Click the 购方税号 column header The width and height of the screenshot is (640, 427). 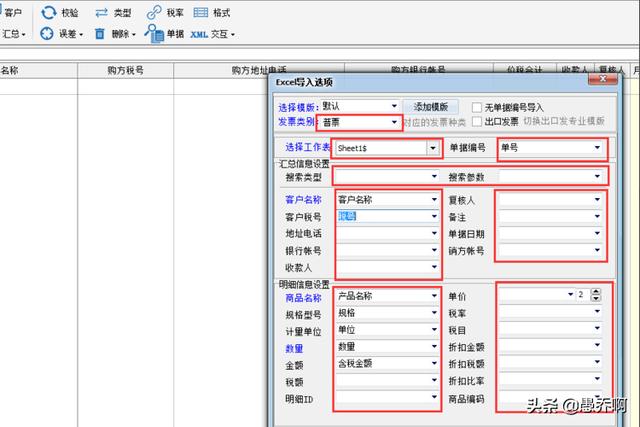pyautogui.click(x=125, y=71)
